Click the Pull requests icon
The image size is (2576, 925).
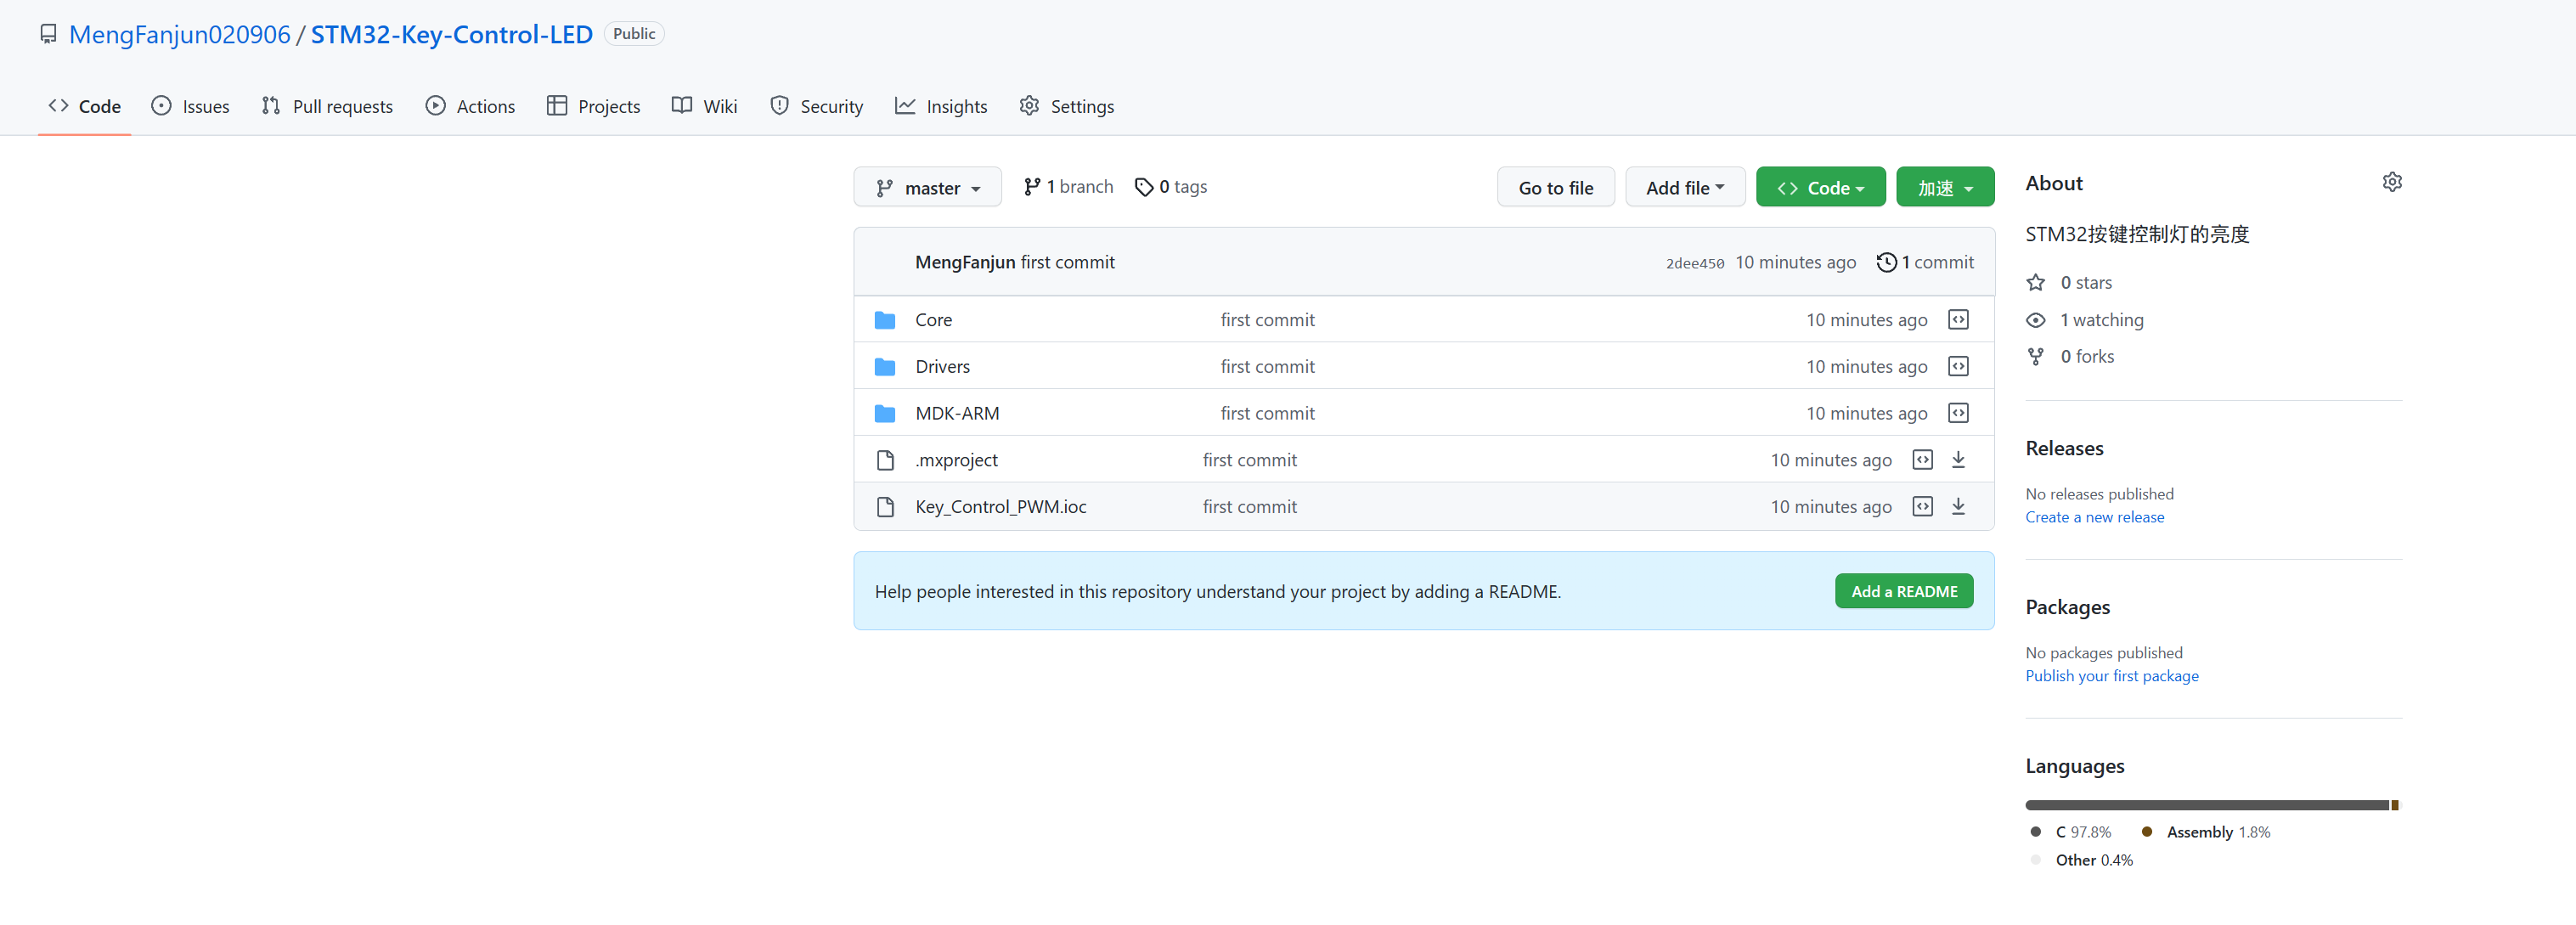coord(271,105)
